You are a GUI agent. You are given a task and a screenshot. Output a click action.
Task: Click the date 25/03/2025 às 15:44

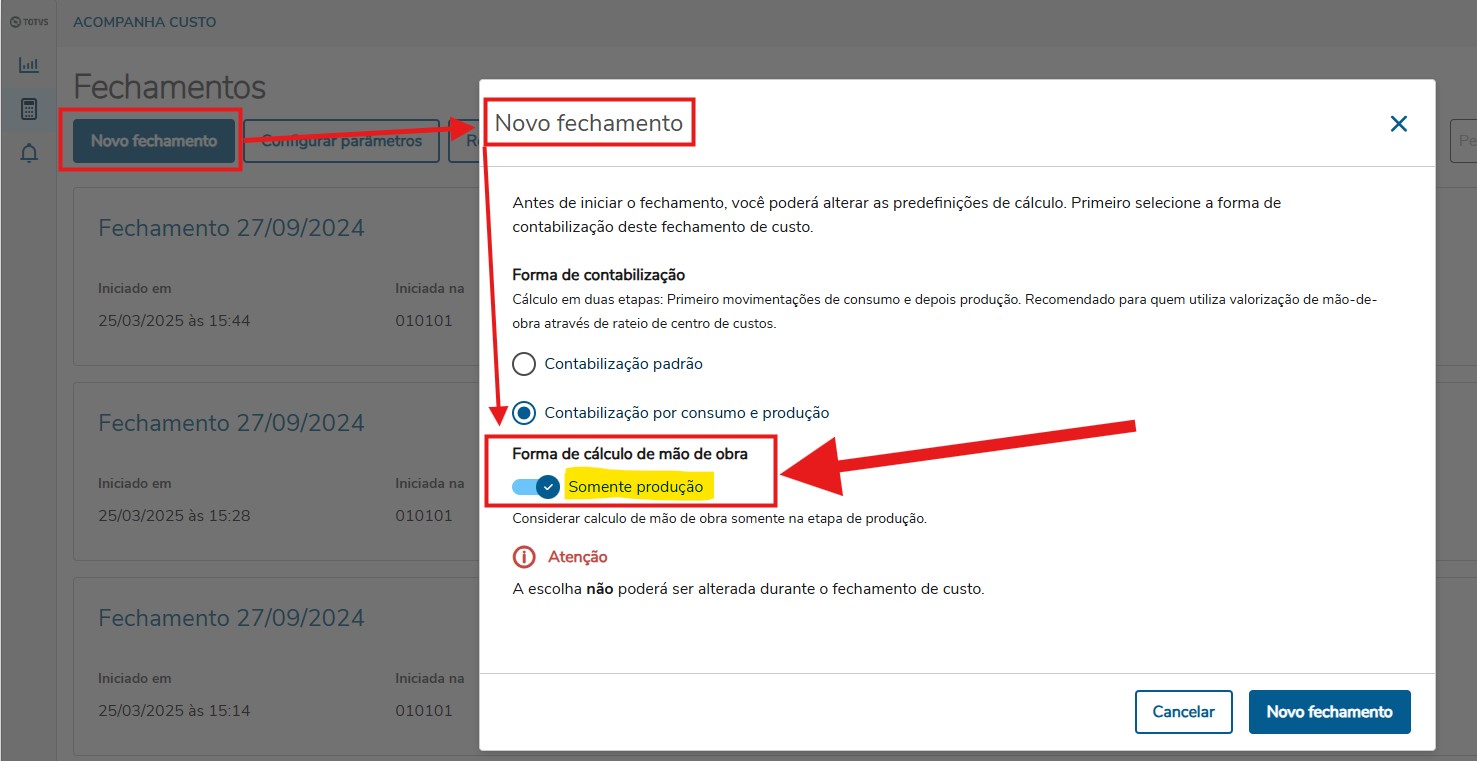(174, 321)
